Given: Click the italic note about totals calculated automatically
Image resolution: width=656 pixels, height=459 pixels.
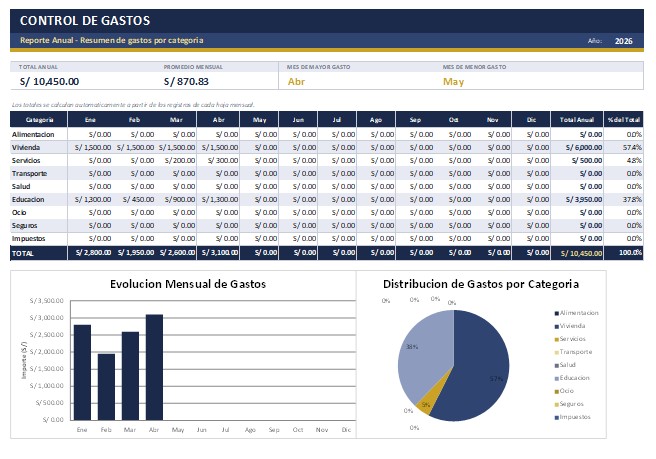Looking at the screenshot, I should coord(133,105).
